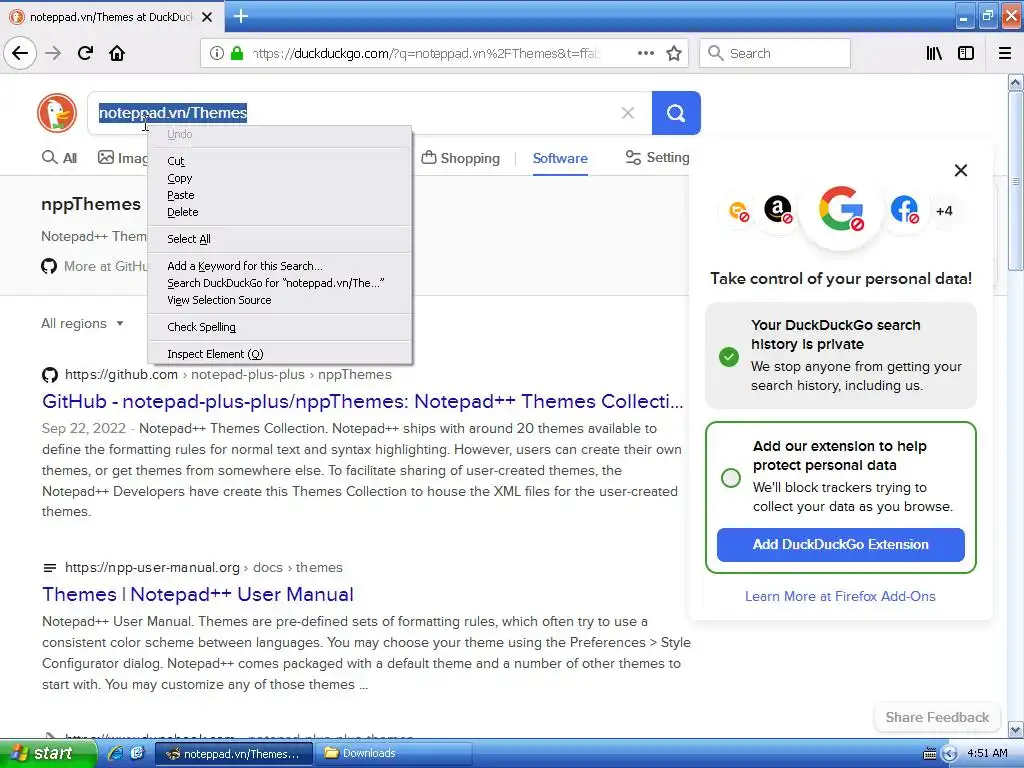Click the system clock 4:51 AM
Image resolution: width=1024 pixels, height=768 pixels.
pyautogui.click(x=987, y=753)
